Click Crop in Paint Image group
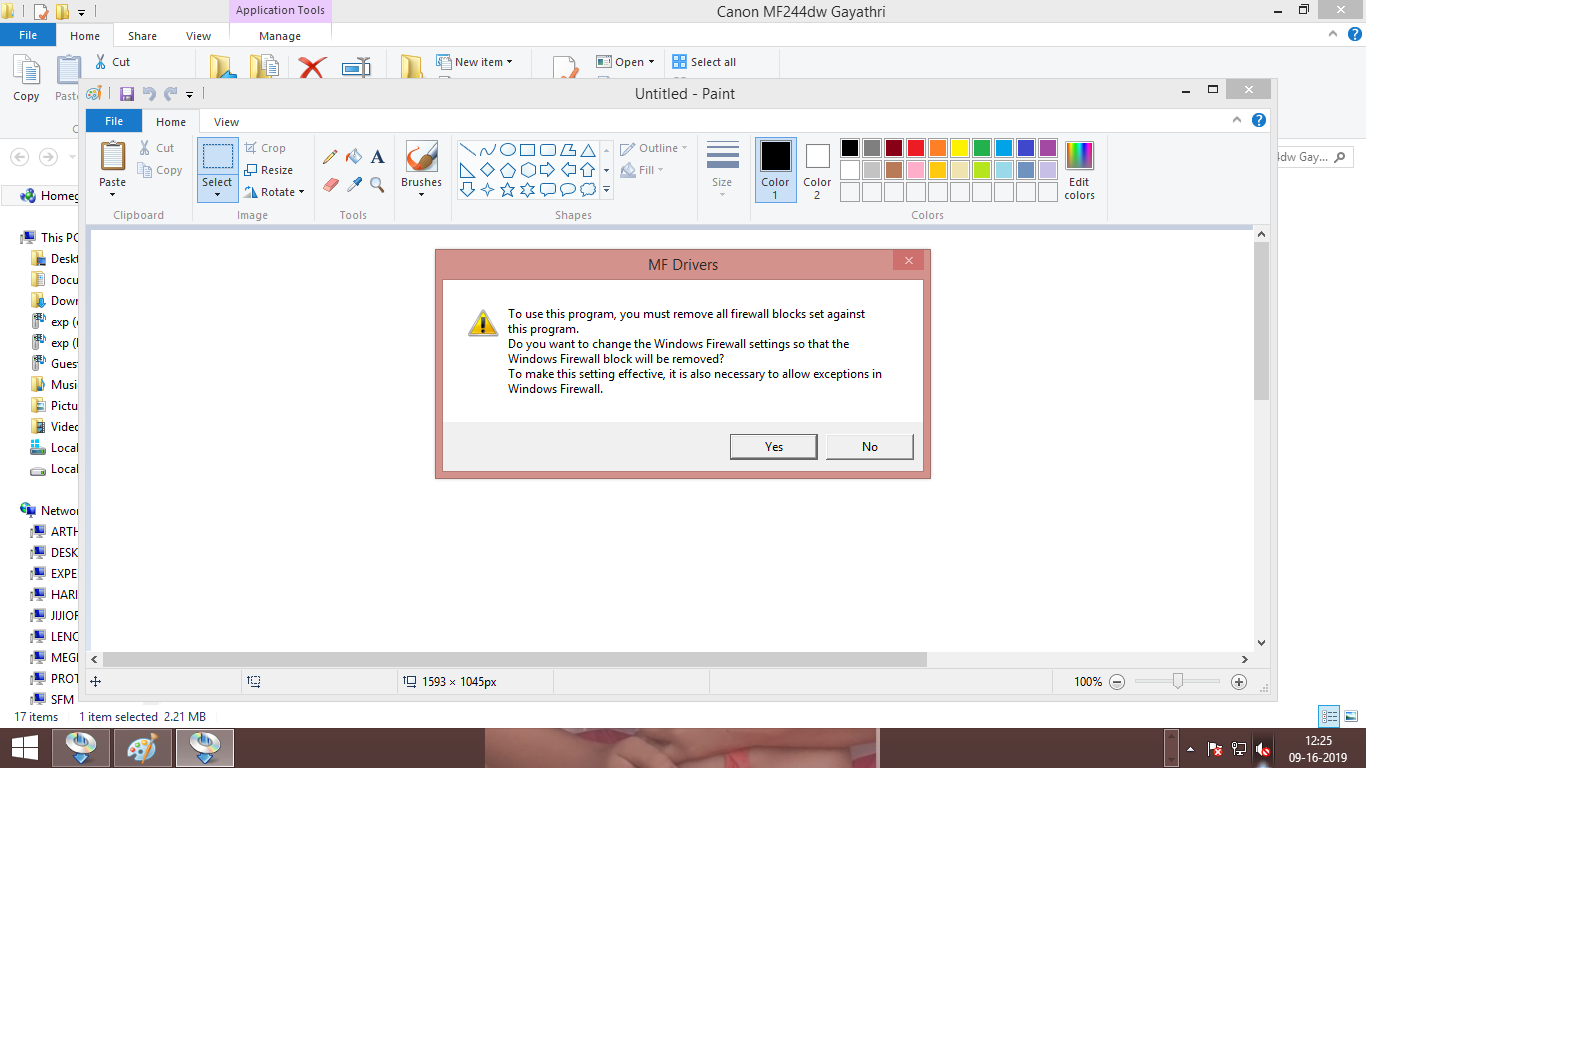Screen dimensions: 1593x1045 265,148
